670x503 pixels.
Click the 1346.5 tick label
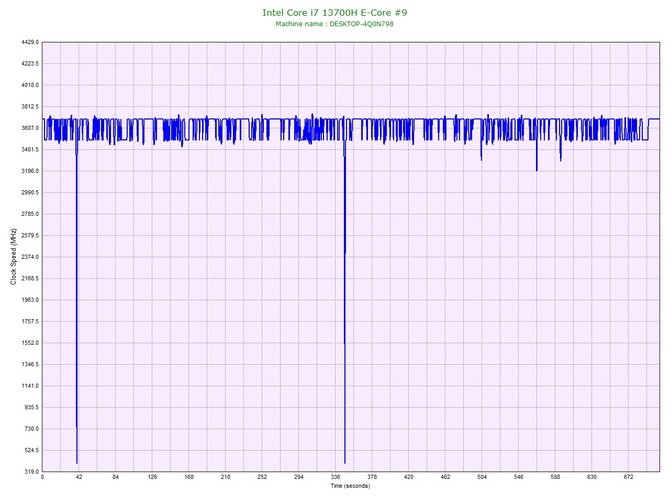[x=30, y=365]
